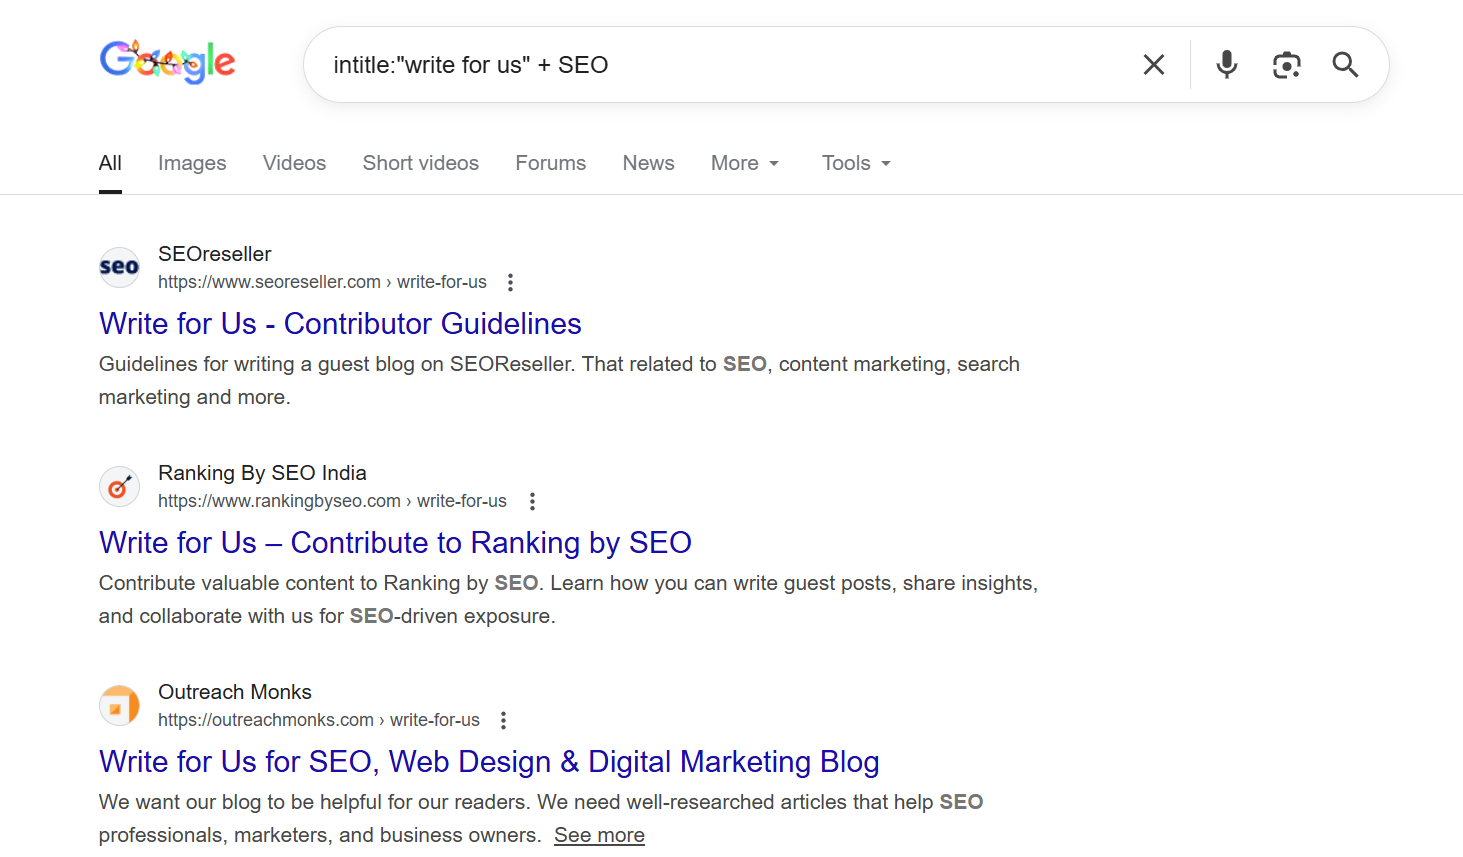Open the Forums search filter
The image size is (1463, 857).
tap(550, 162)
